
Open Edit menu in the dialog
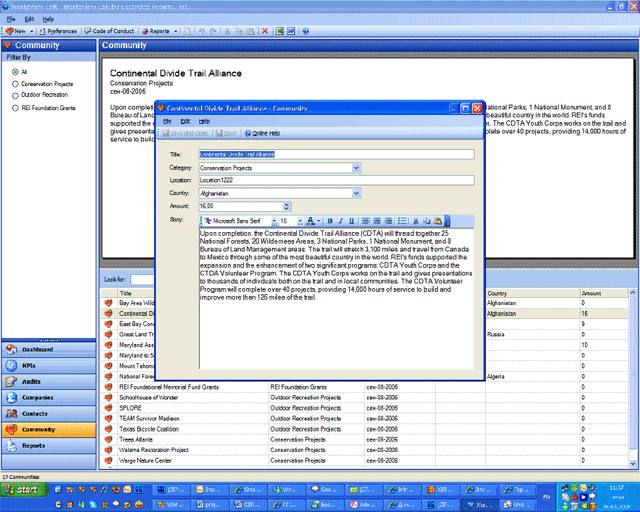(x=185, y=121)
